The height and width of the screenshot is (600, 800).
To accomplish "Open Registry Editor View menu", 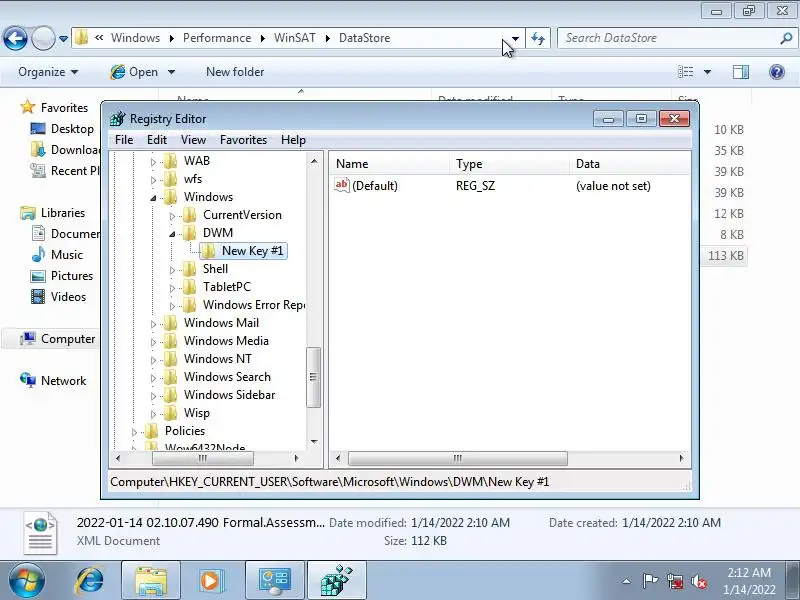I will point(193,140).
